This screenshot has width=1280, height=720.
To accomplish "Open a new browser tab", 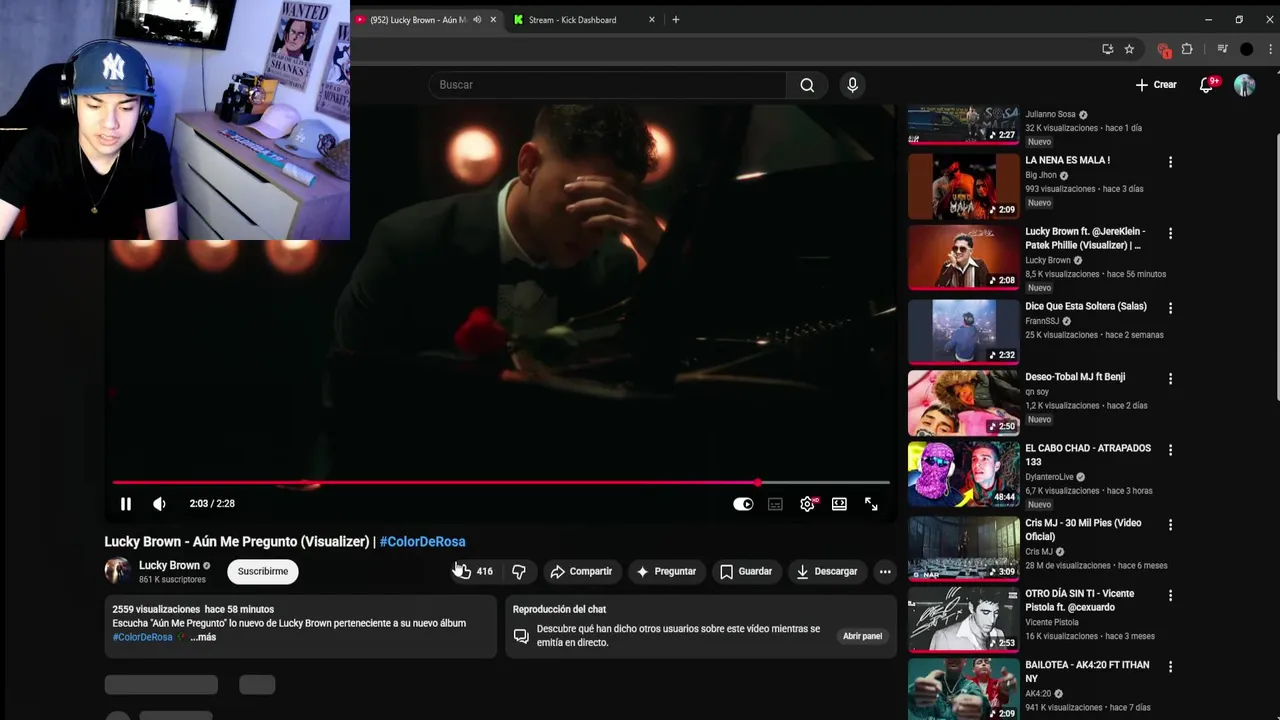I will point(676,20).
